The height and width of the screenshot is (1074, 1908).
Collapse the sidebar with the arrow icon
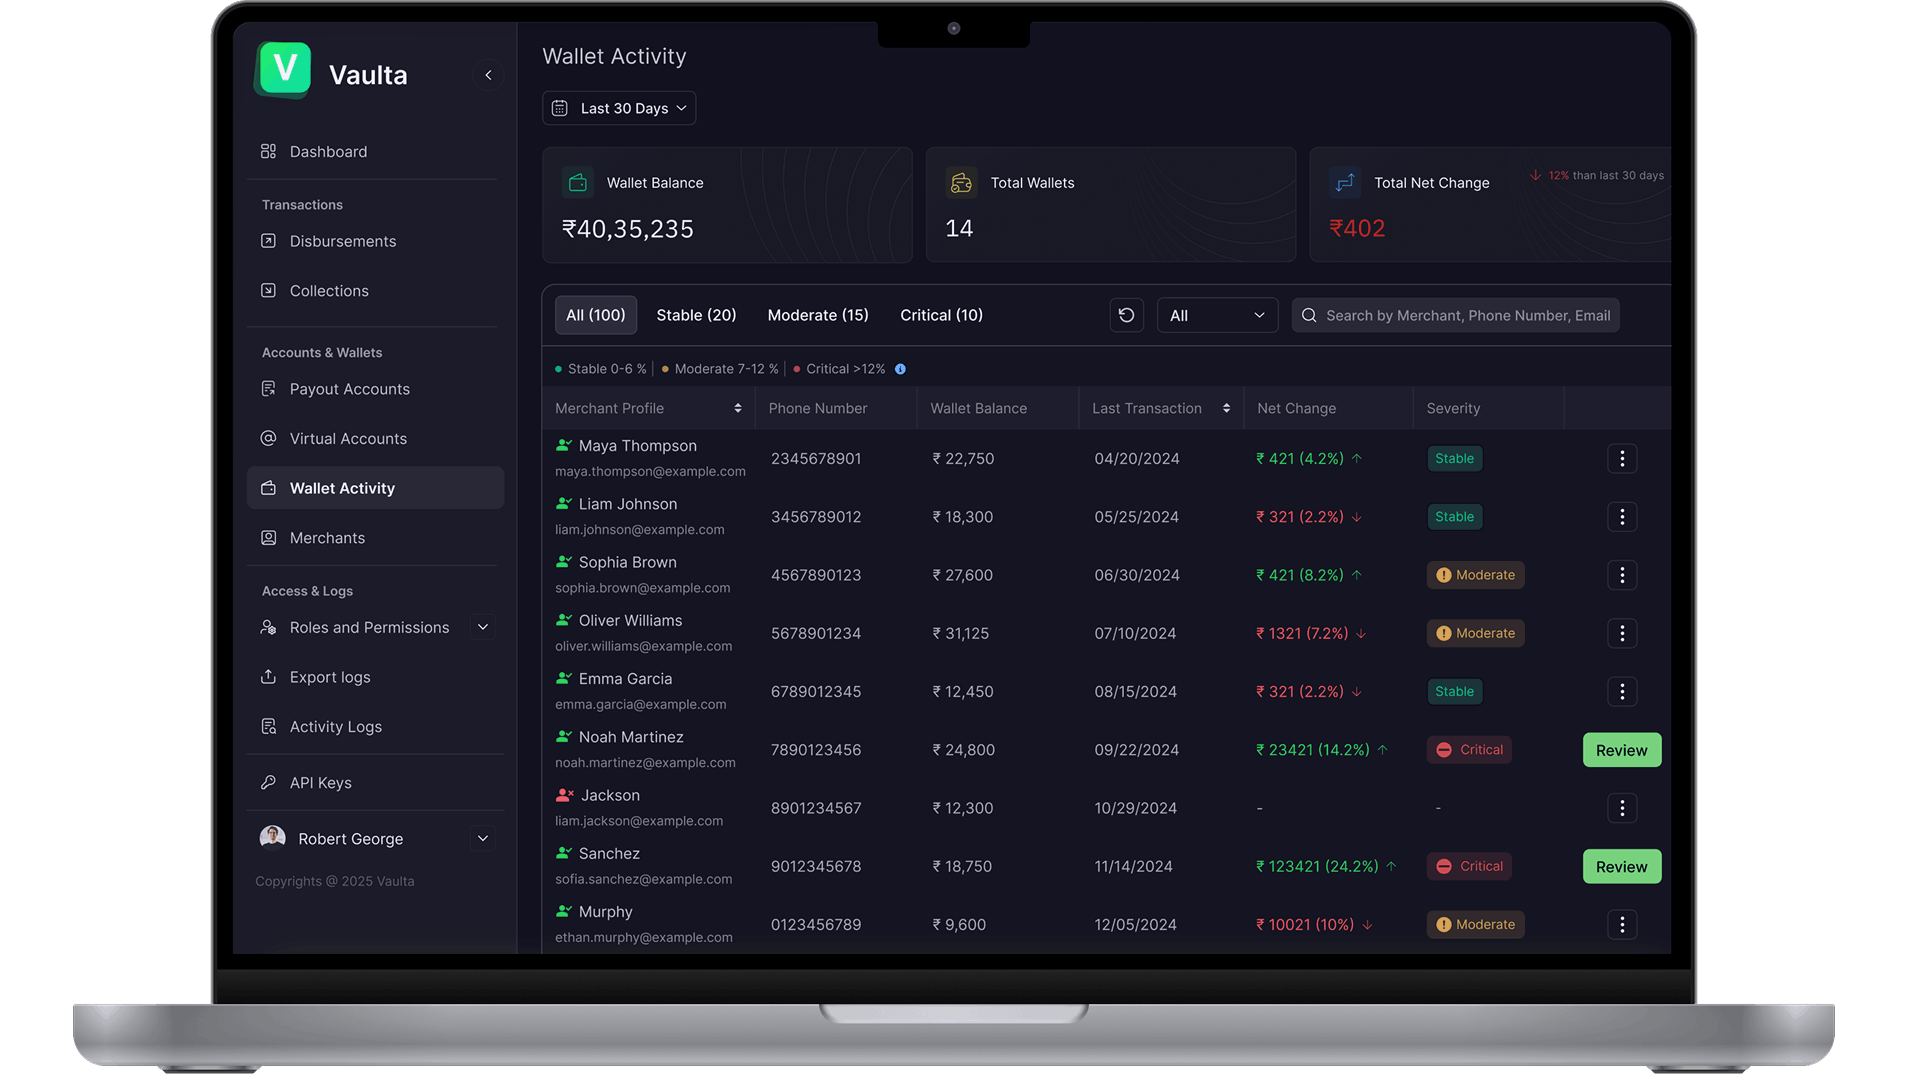point(488,75)
